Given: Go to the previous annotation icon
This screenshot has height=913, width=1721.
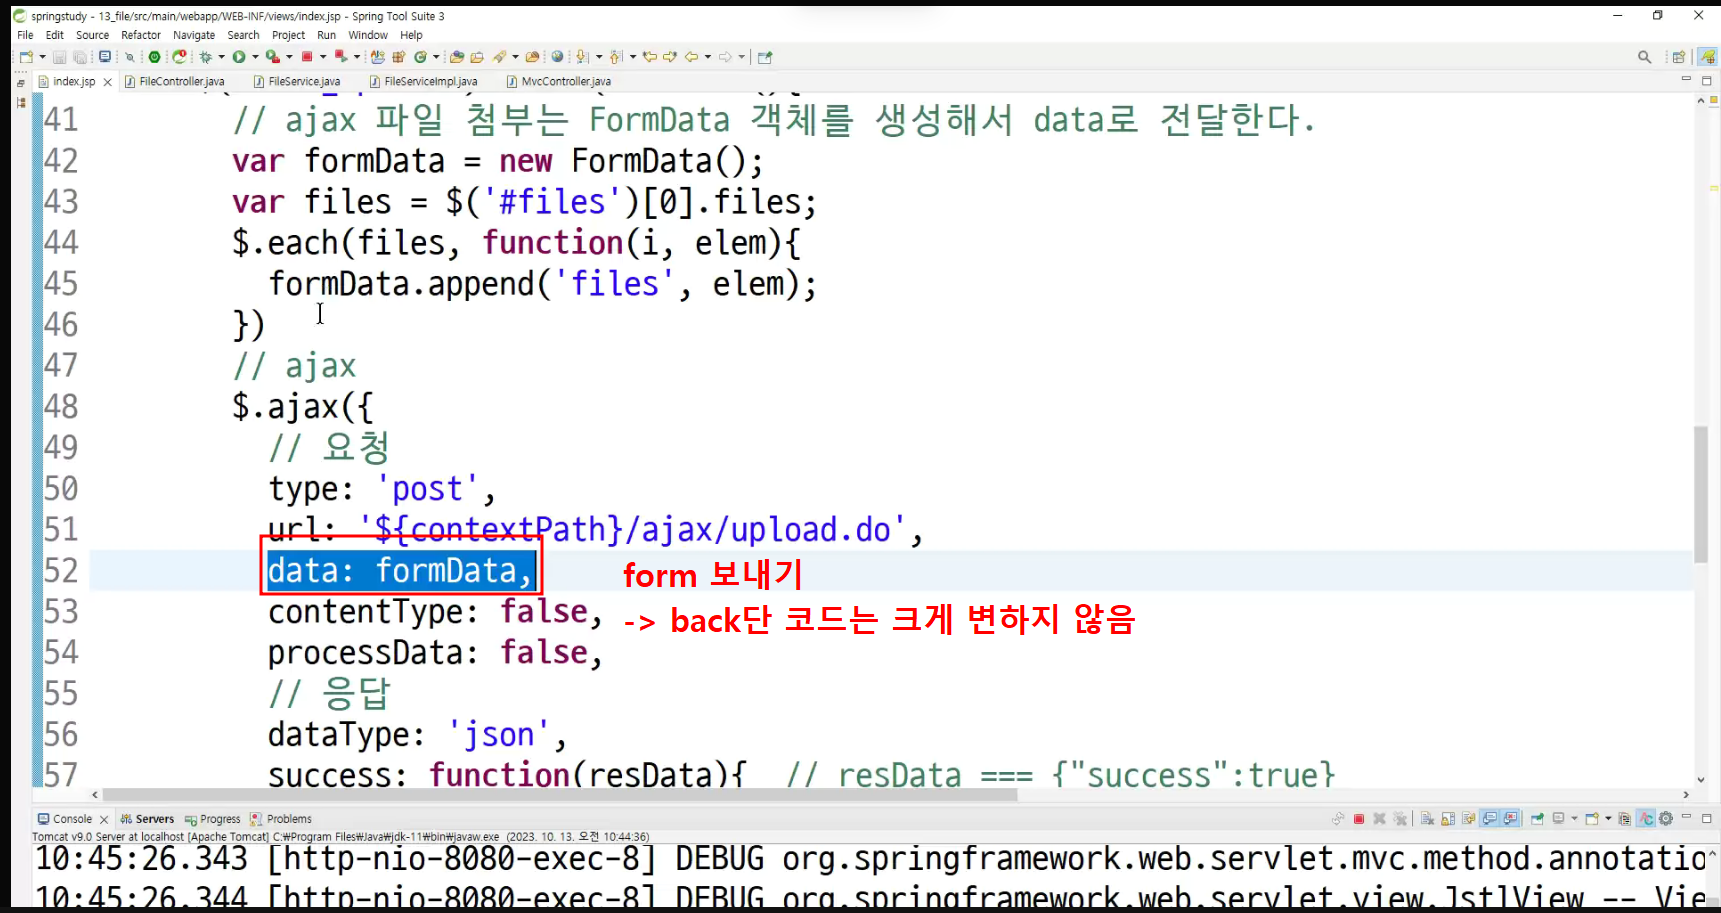Looking at the screenshot, I should [x=616, y=57].
